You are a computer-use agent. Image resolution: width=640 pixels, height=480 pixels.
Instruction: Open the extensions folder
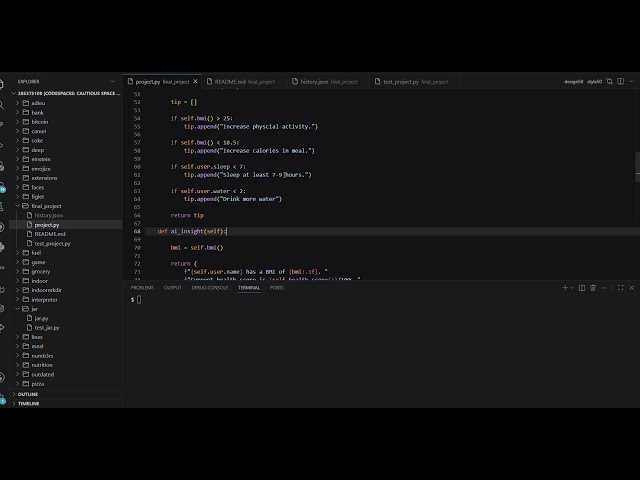[x=44, y=178]
